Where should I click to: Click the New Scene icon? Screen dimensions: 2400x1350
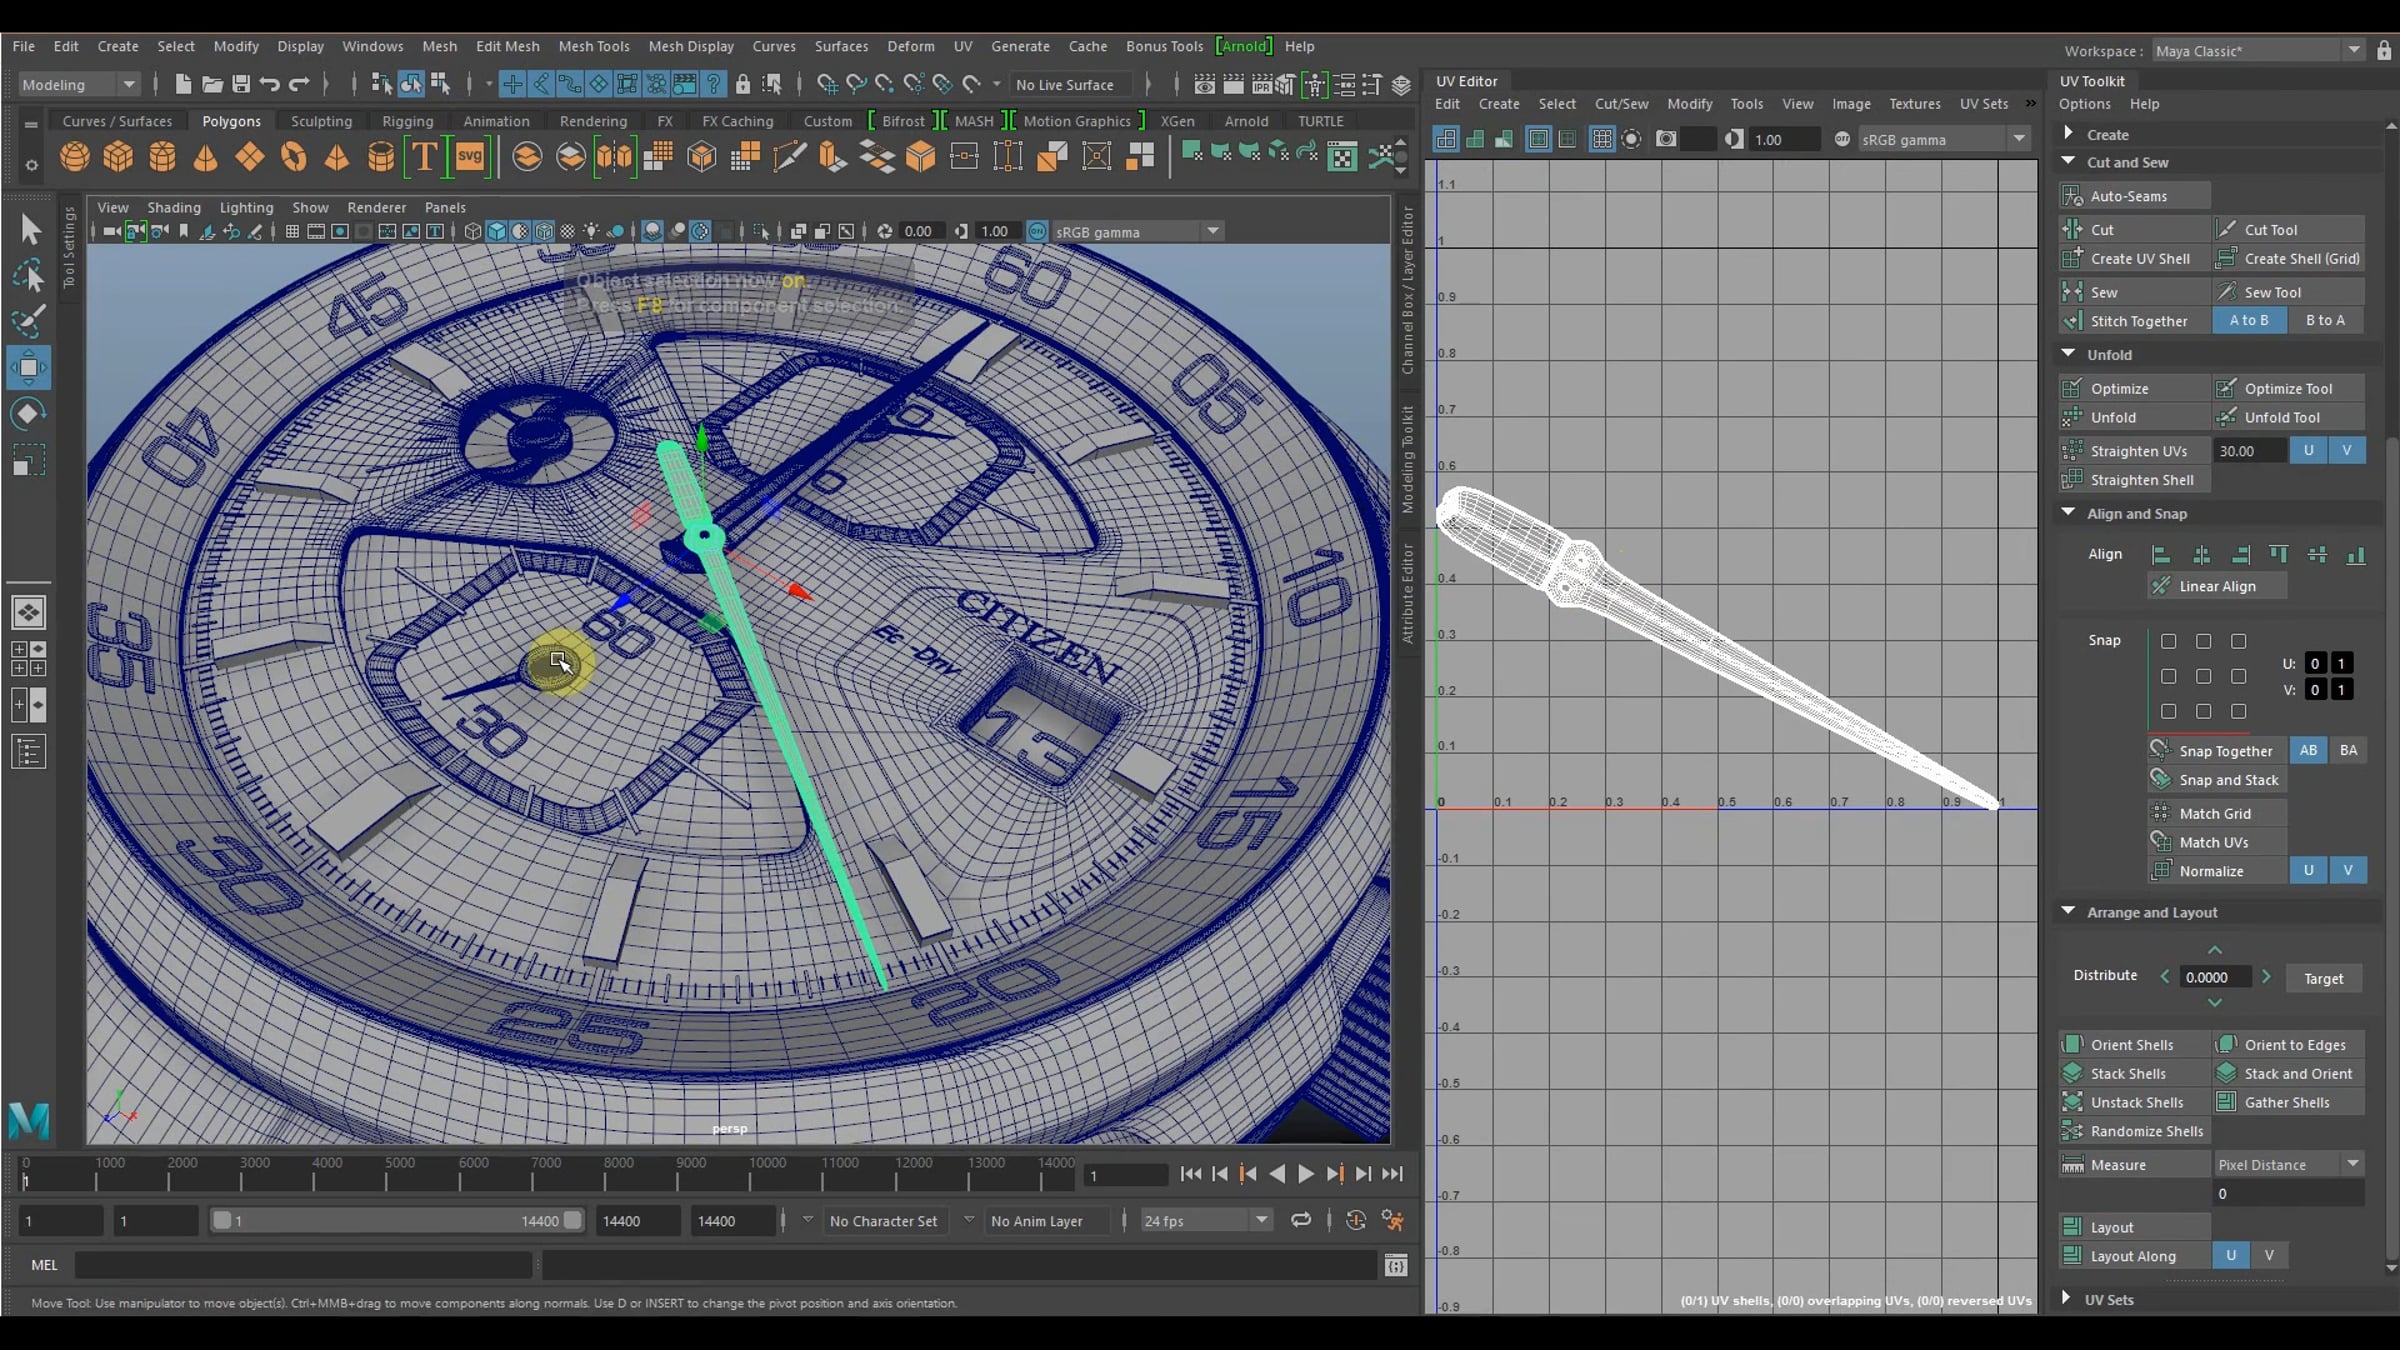coord(182,84)
